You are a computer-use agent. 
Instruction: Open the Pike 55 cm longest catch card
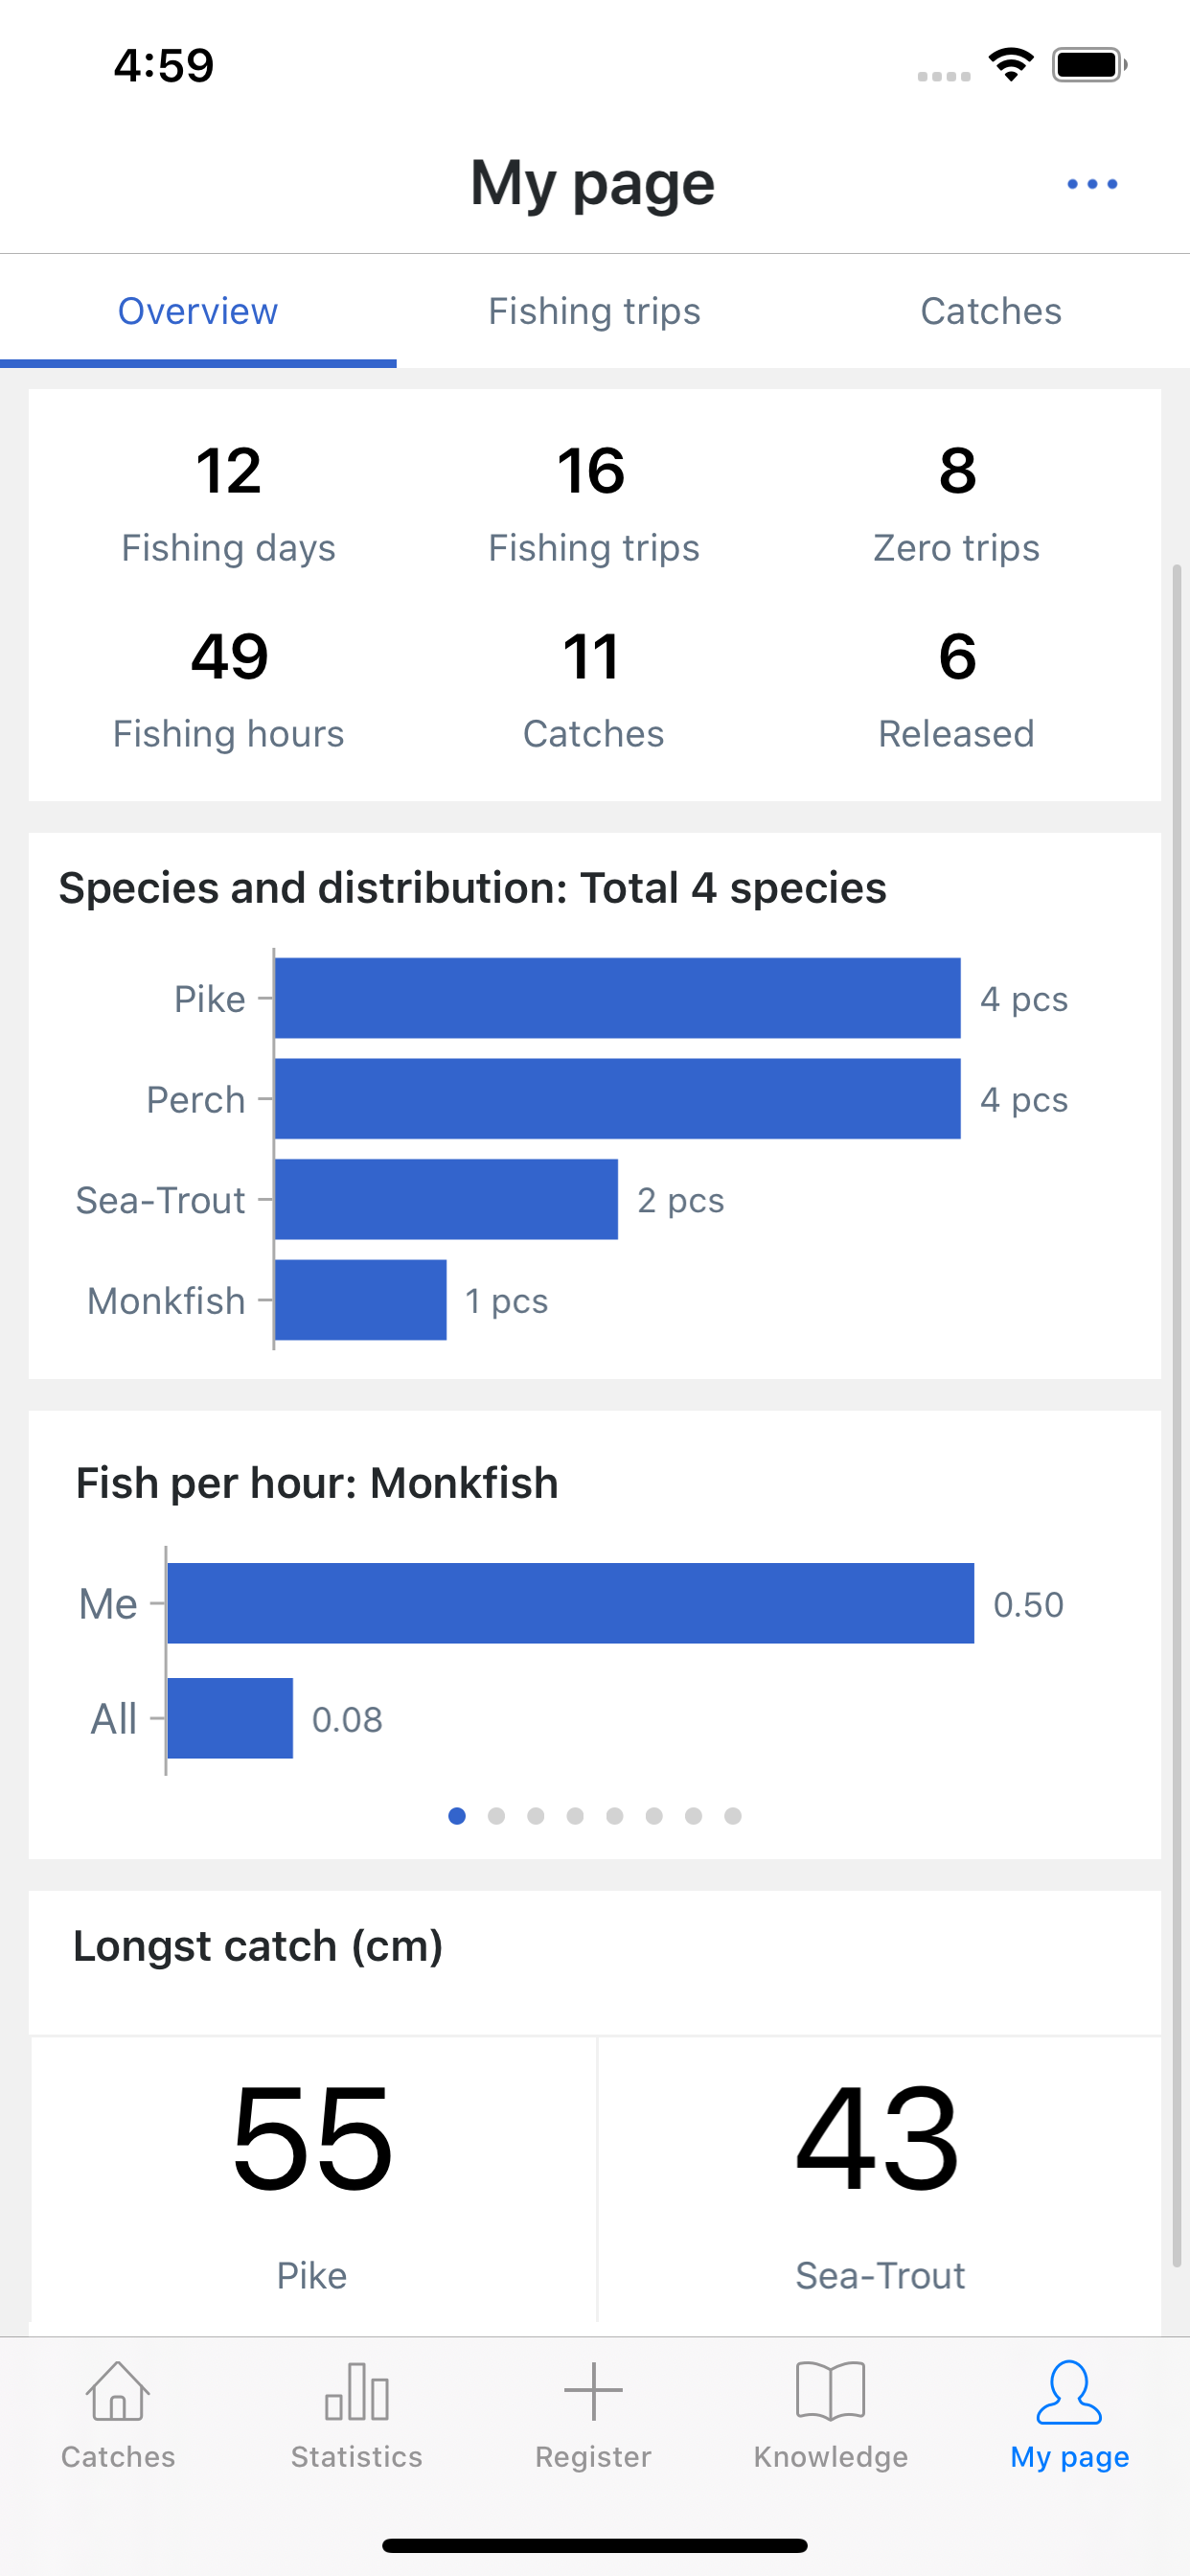click(313, 2178)
